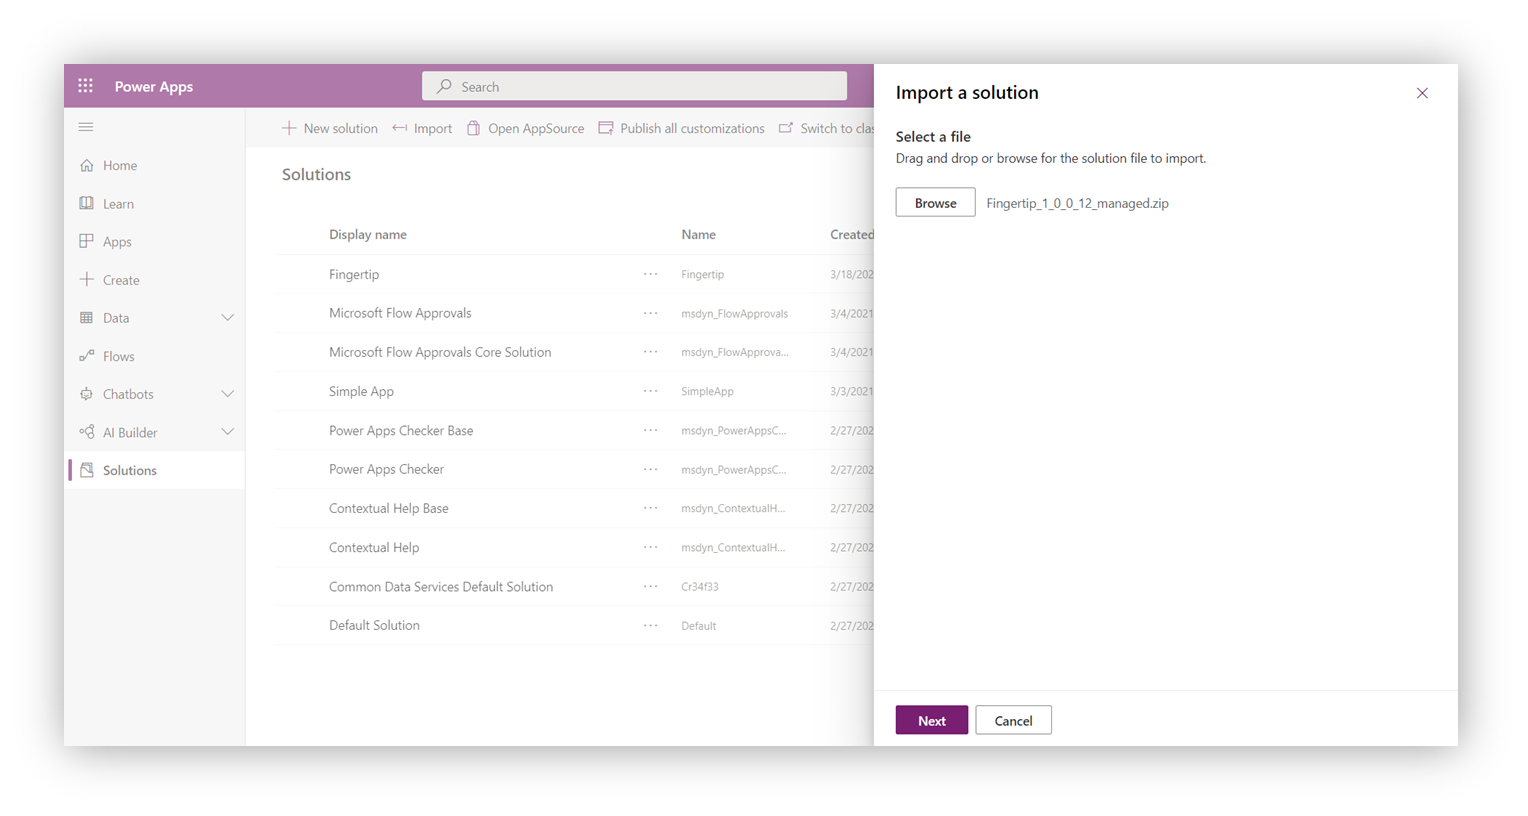
Task: Click the Switch to classic icon
Action: [x=786, y=128]
